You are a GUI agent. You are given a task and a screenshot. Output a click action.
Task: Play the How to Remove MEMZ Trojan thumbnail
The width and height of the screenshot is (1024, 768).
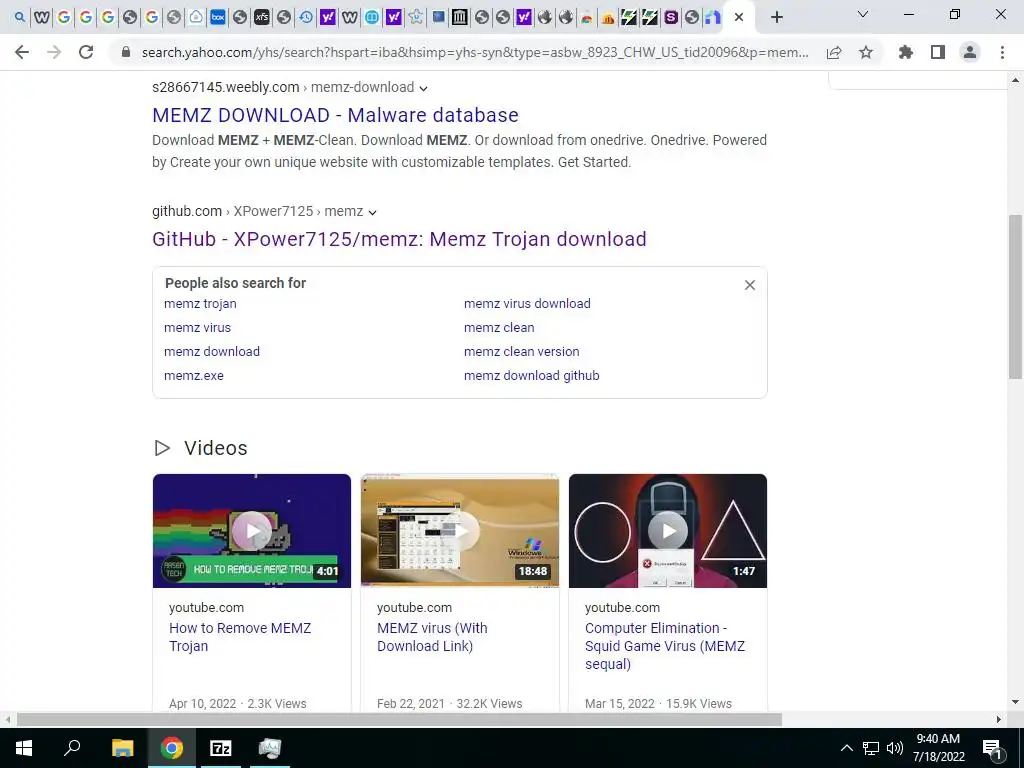coord(251,531)
